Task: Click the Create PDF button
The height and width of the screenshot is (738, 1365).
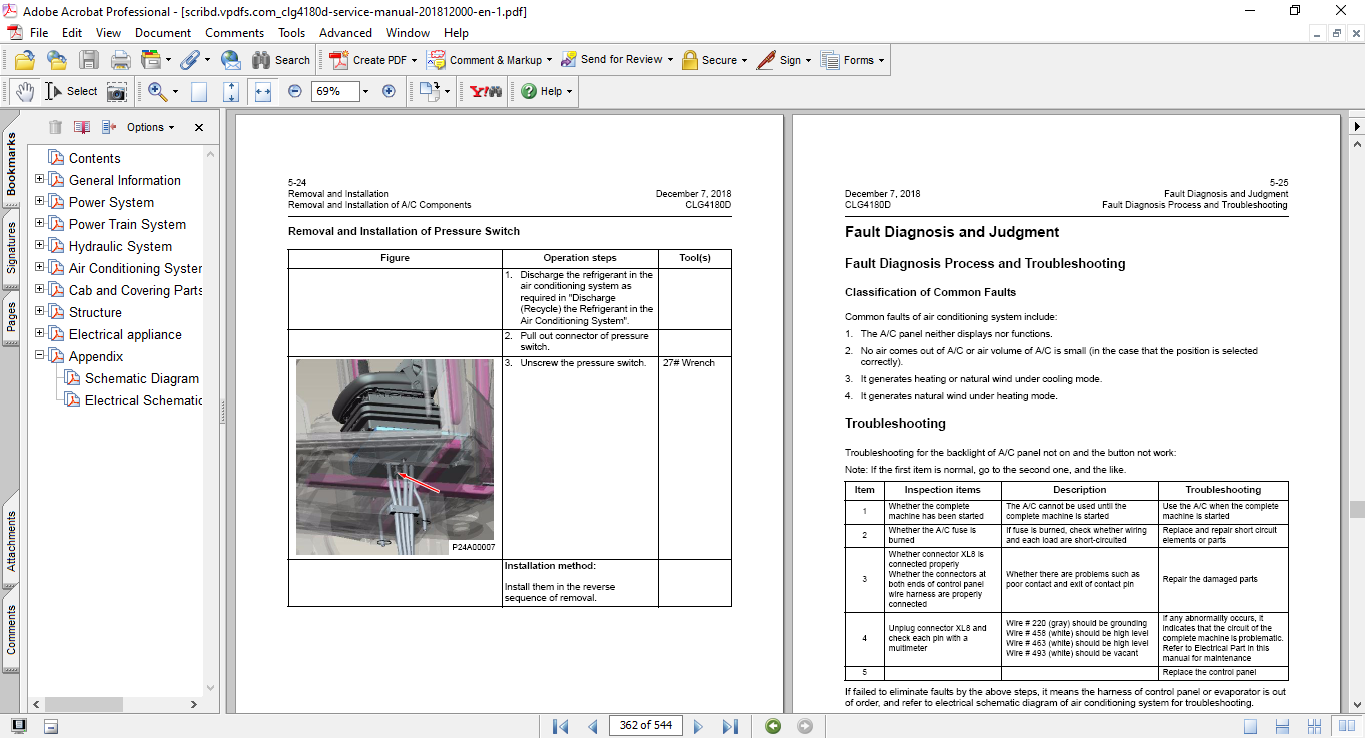Action: 369,60
